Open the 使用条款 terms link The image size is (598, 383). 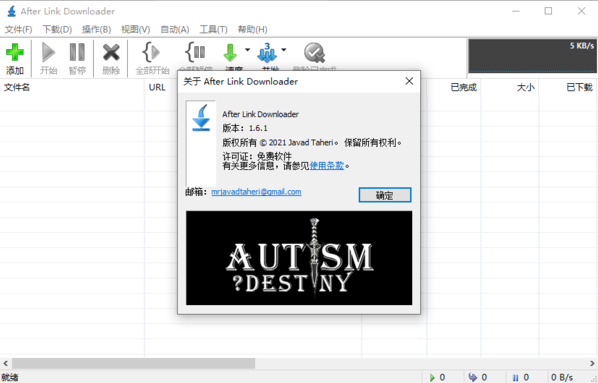pos(326,166)
